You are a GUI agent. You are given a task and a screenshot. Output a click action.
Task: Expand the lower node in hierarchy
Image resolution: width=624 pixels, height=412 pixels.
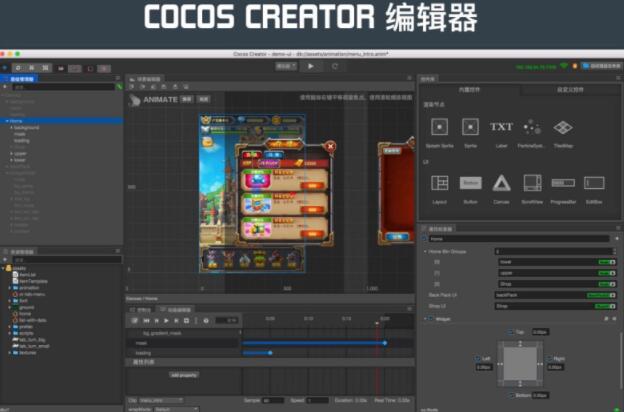[x=11, y=160]
